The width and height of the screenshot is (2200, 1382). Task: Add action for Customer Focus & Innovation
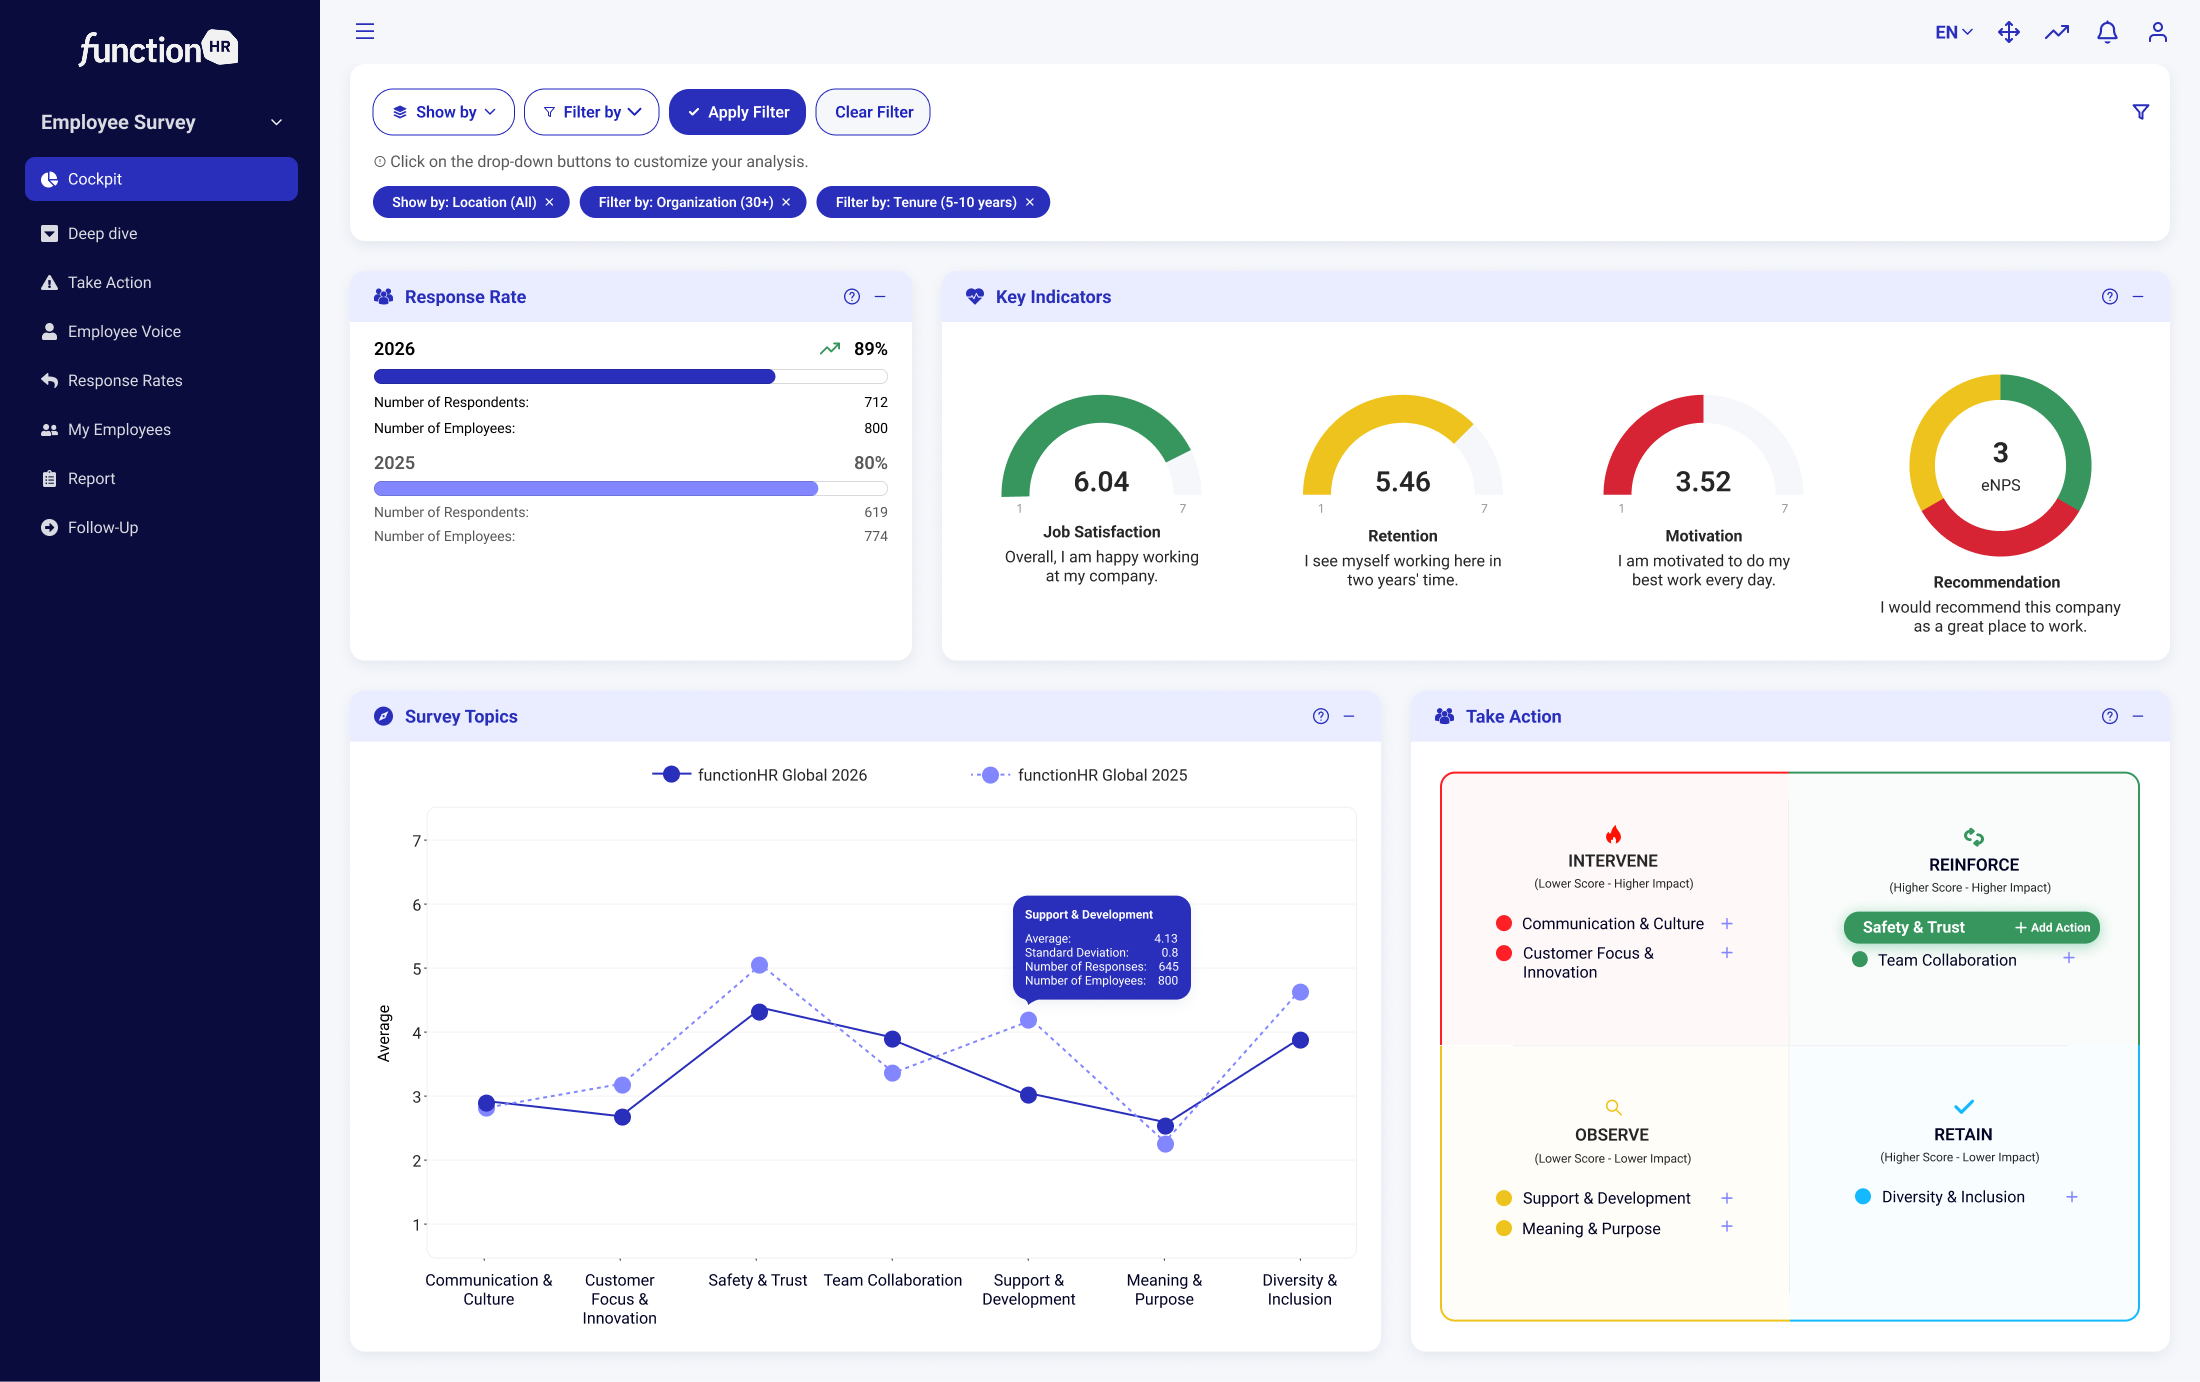tap(1727, 952)
